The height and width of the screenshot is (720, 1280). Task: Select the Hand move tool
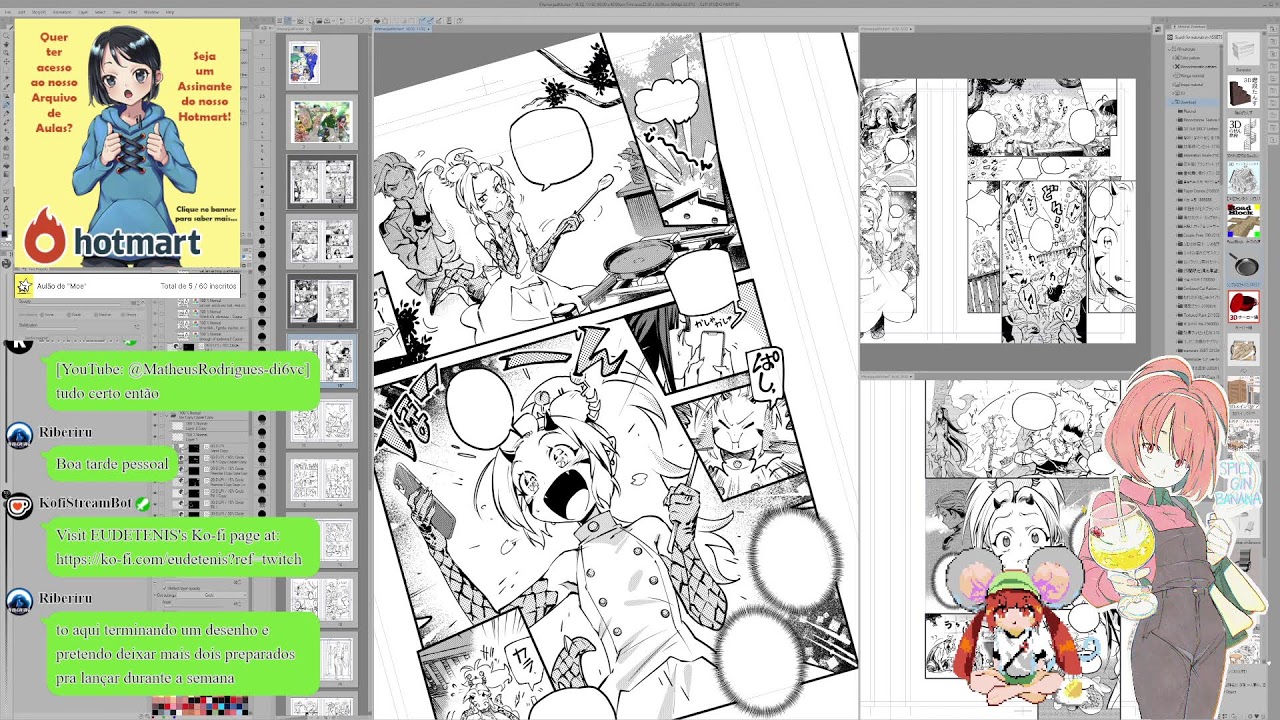(6, 45)
